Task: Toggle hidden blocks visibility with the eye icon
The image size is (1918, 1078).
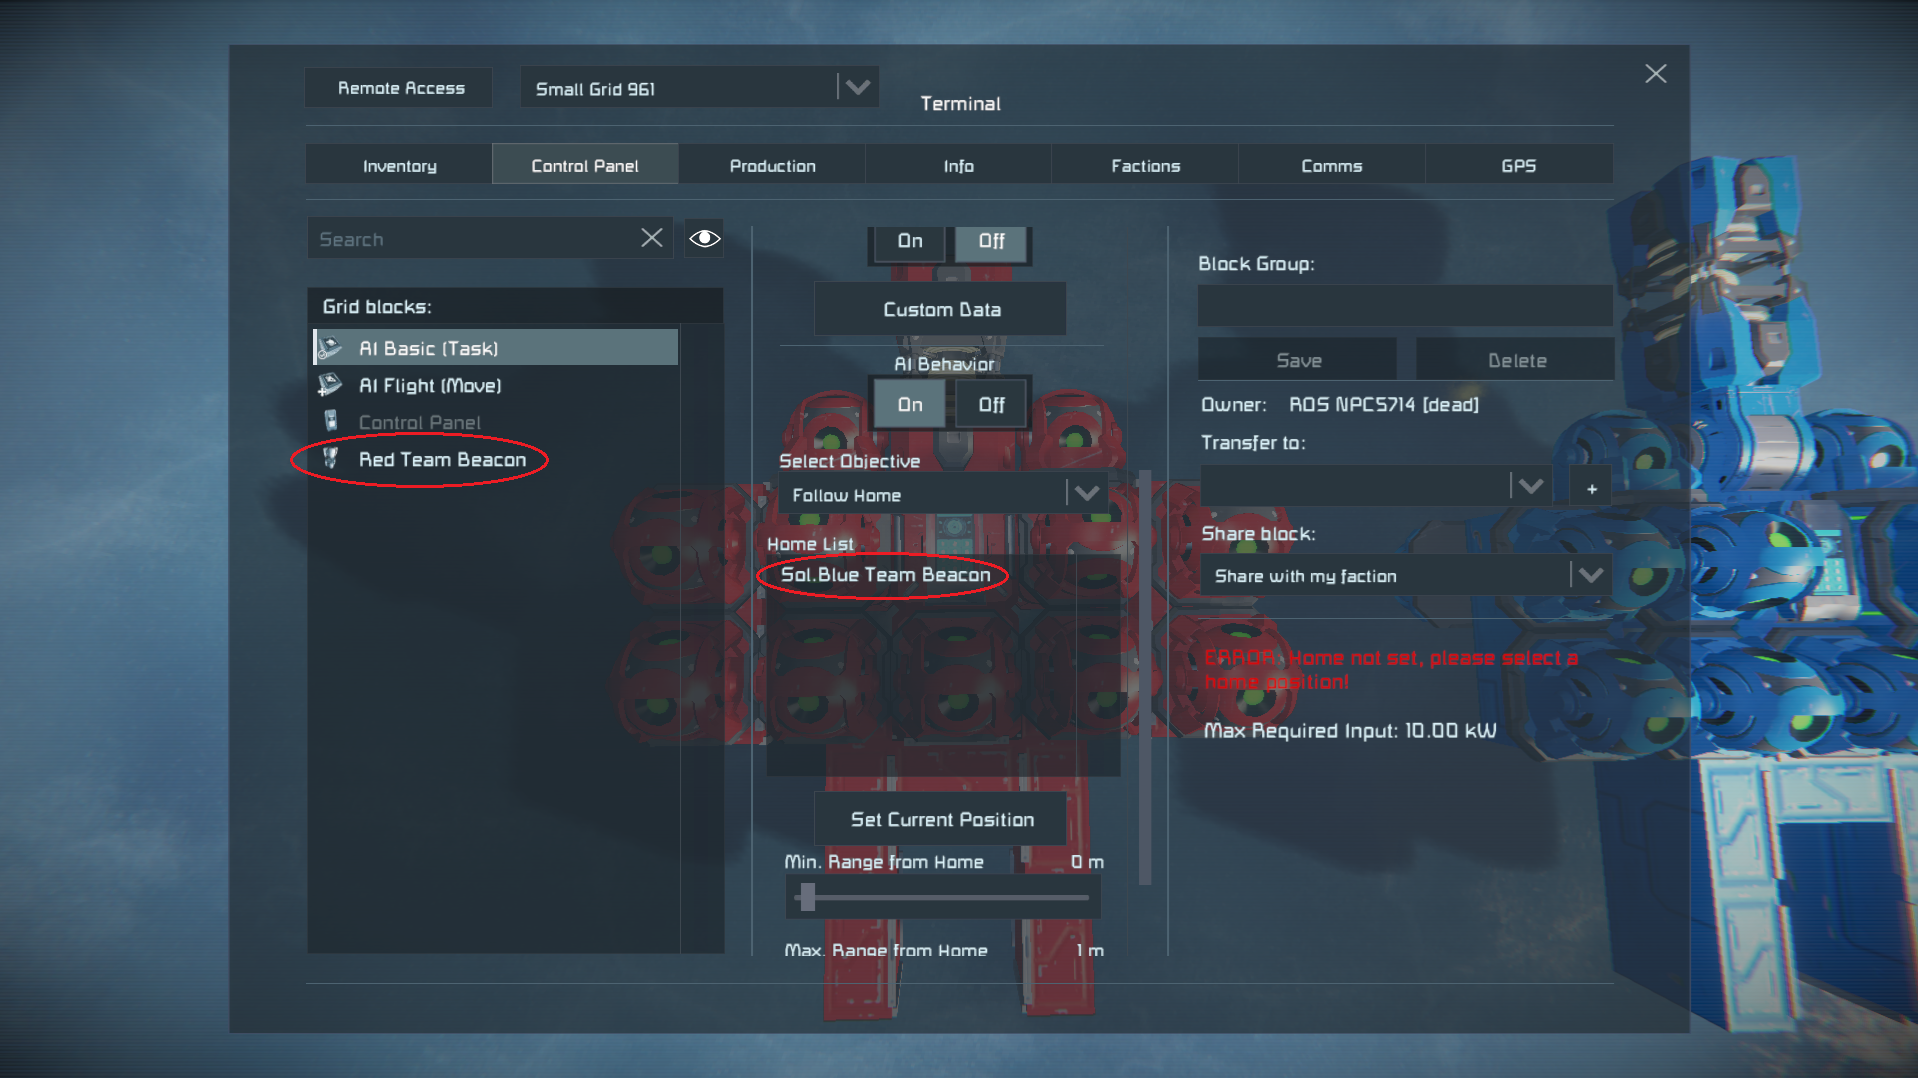Action: (704, 238)
